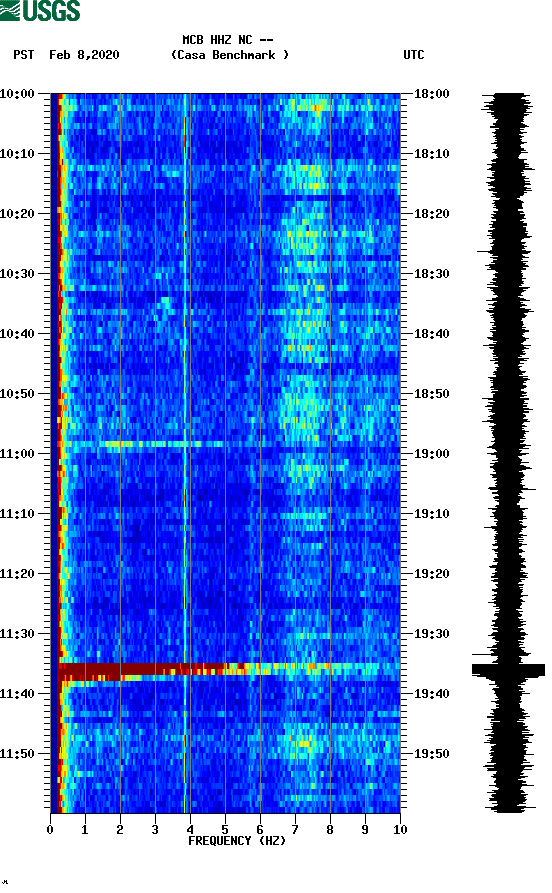Click the '3' frequency axis tick label
Viewport: 552px width, 893px height.
pyautogui.click(x=155, y=830)
